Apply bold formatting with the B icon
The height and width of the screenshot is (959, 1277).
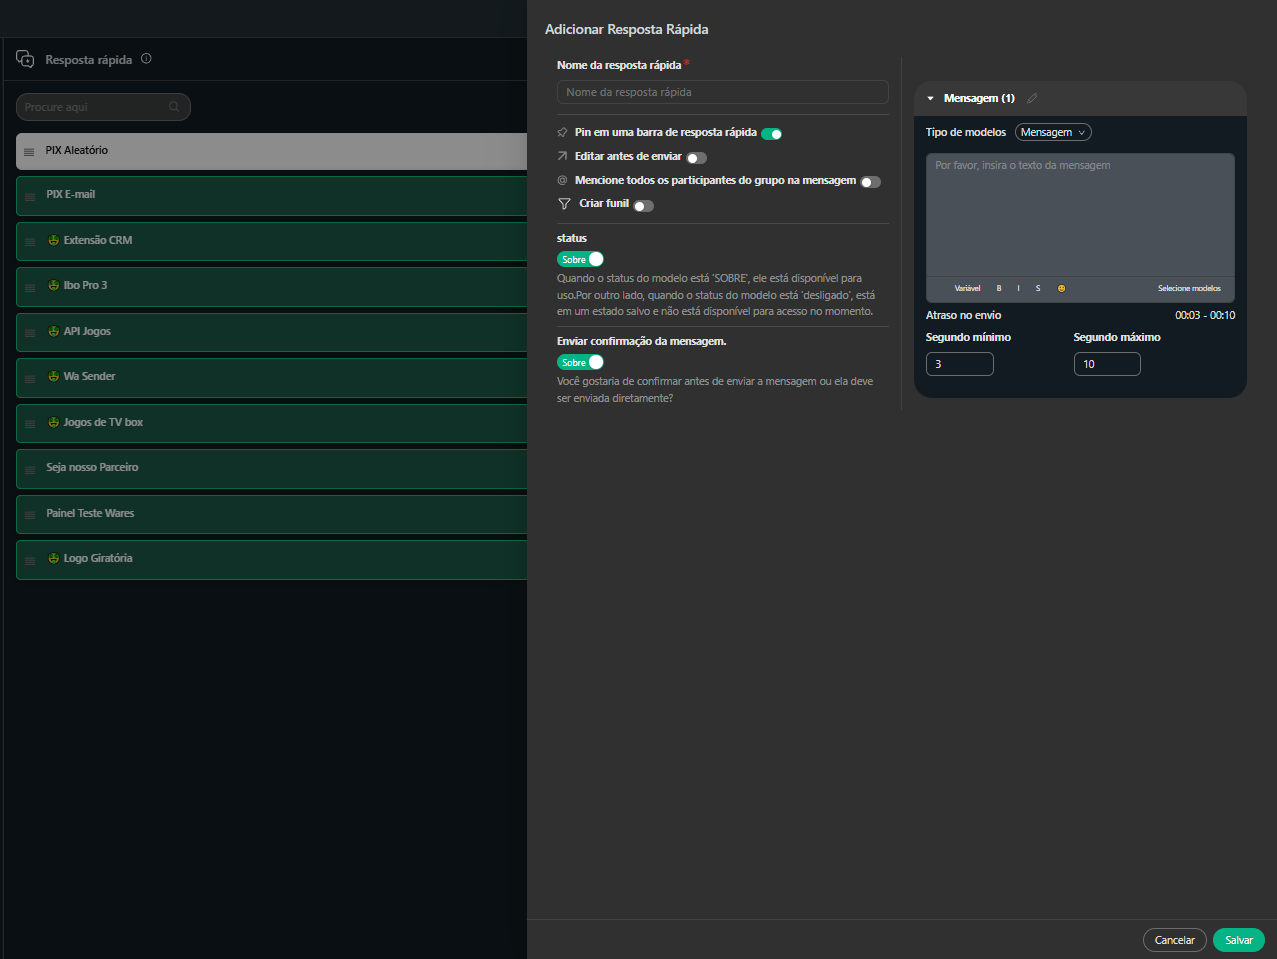point(998,288)
